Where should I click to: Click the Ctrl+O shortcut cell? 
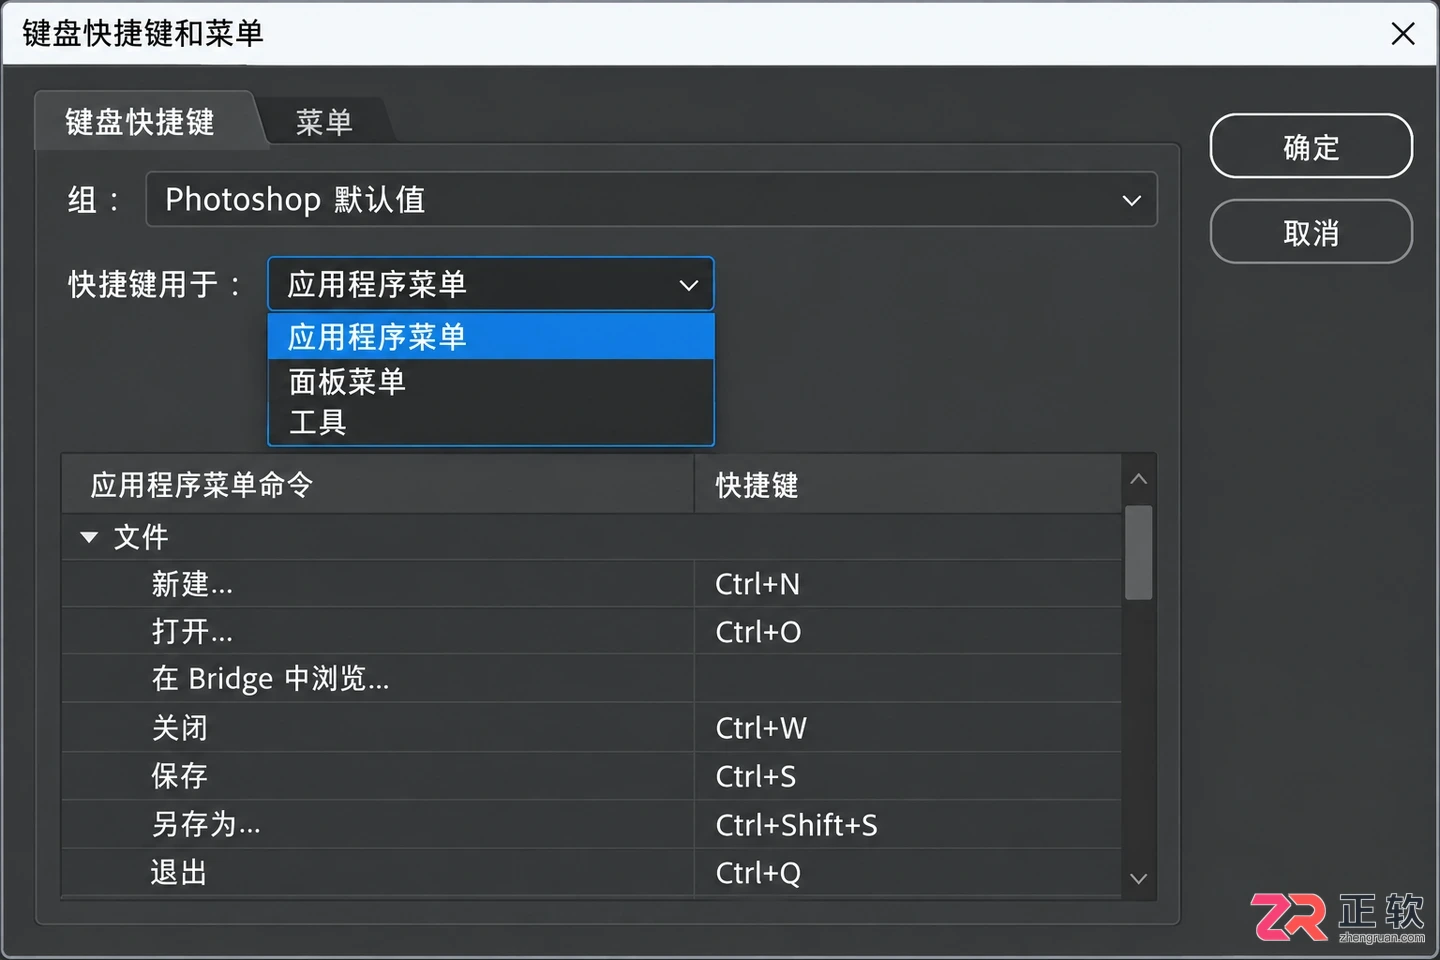tap(908, 631)
